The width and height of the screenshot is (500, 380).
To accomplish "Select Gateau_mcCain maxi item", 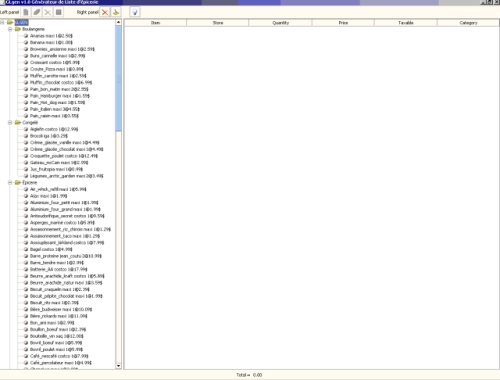I will coord(59,162).
